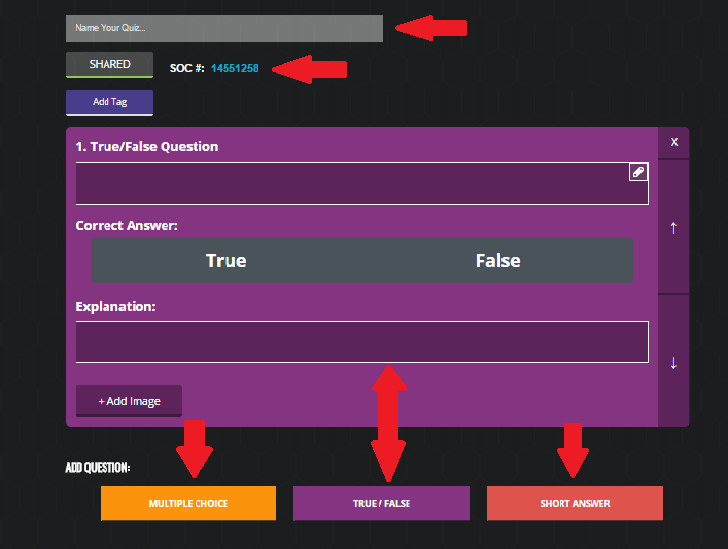Screen dimensions: 728x549
Task: Click SOC number 14551258
Action: point(235,69)
